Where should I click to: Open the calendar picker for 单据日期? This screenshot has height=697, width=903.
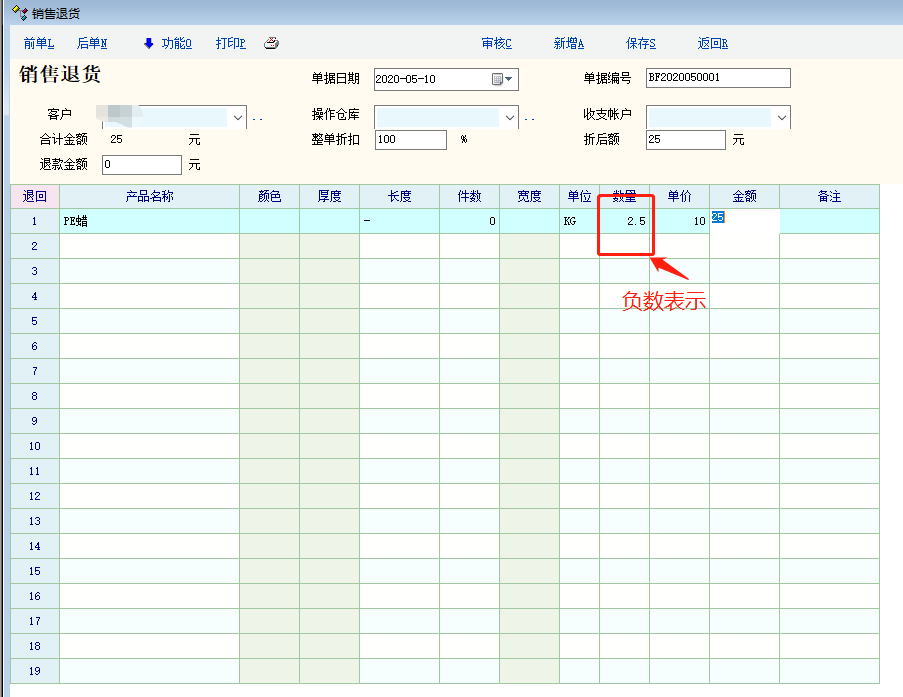click(502, 79)
